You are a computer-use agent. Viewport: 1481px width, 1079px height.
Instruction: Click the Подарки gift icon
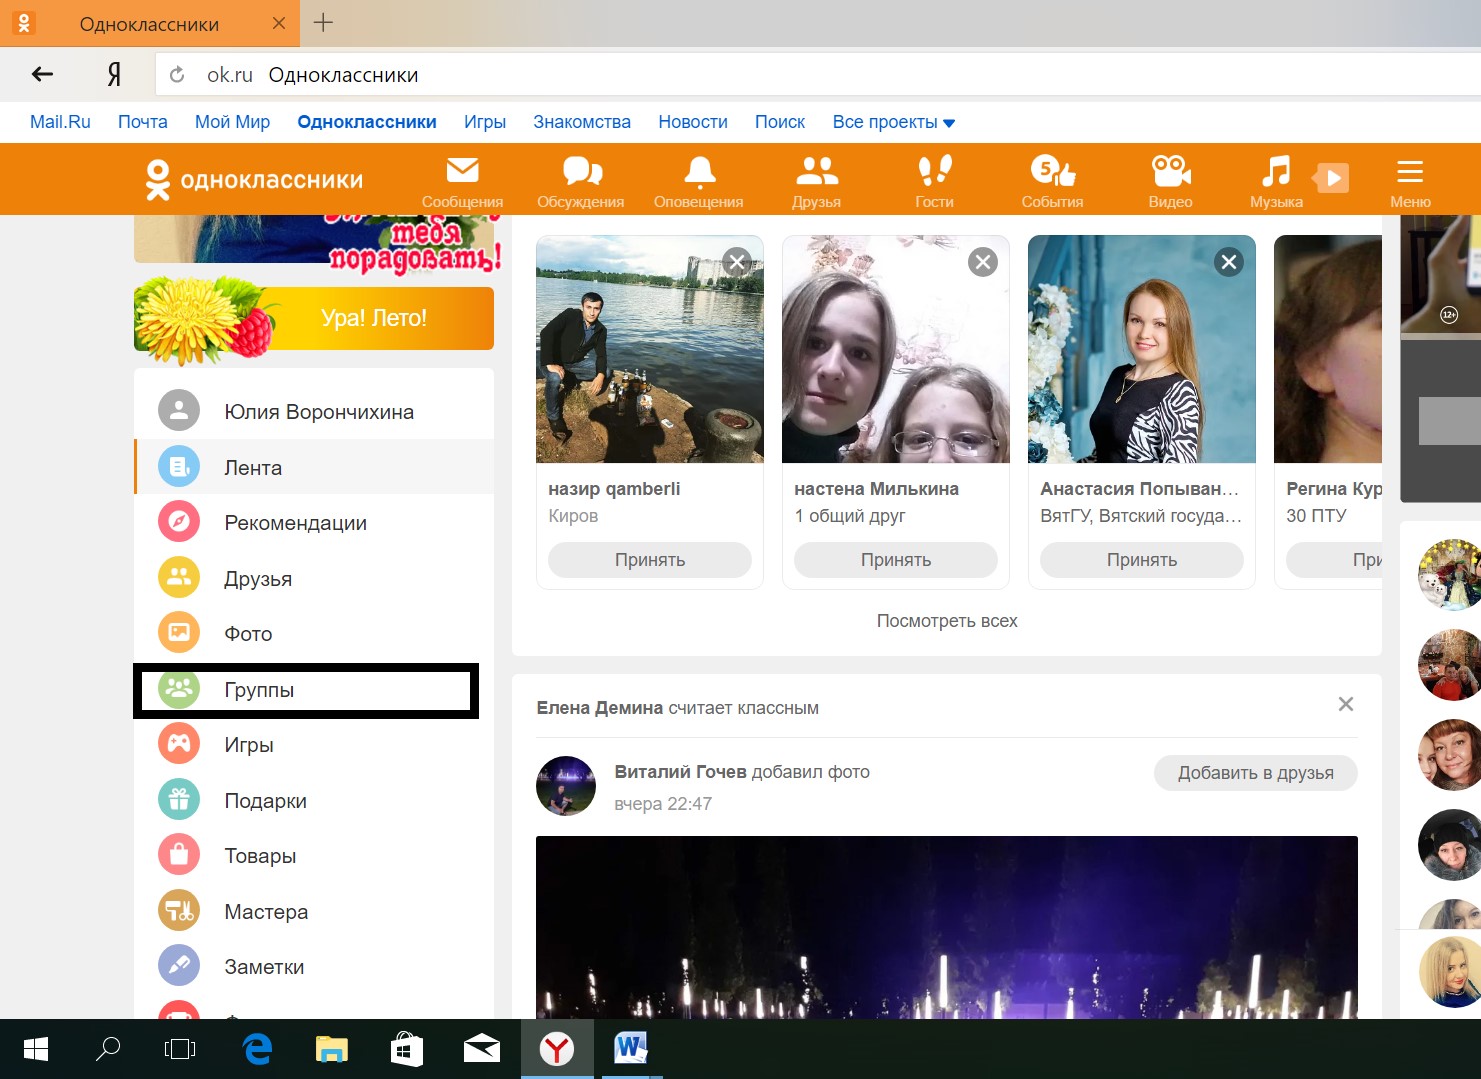tap(179, 799)
